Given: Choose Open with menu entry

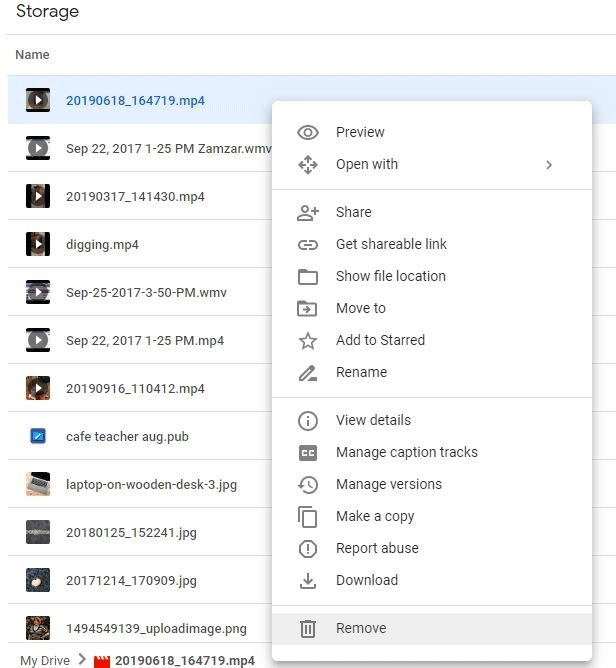Looking at the screenshot, I should pos(432,164).
